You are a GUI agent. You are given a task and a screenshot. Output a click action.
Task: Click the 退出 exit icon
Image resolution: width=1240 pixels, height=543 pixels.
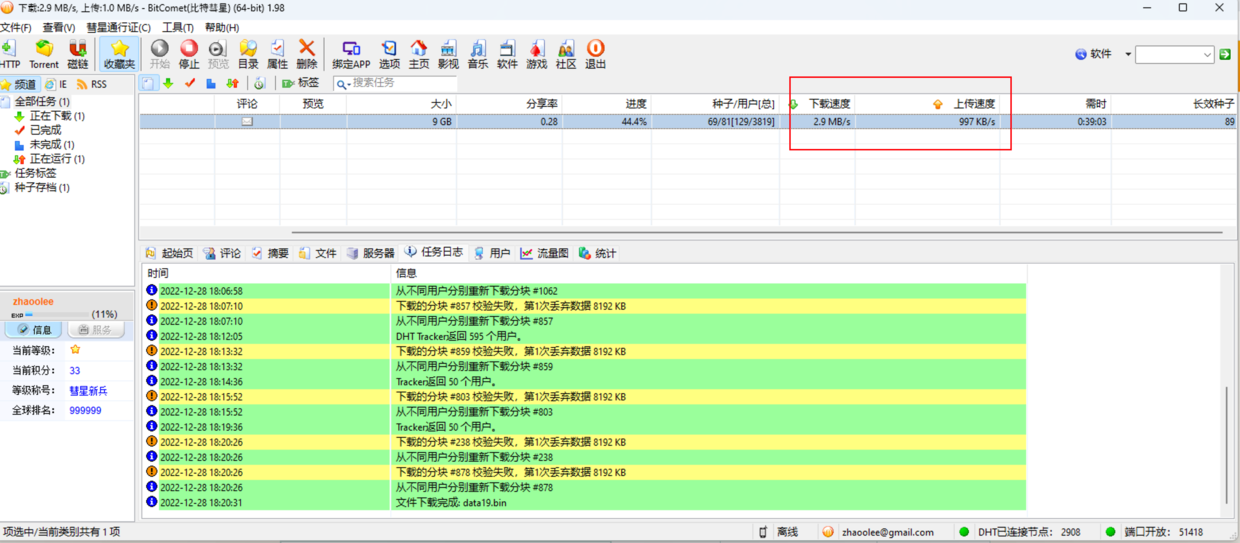[595, 54]
